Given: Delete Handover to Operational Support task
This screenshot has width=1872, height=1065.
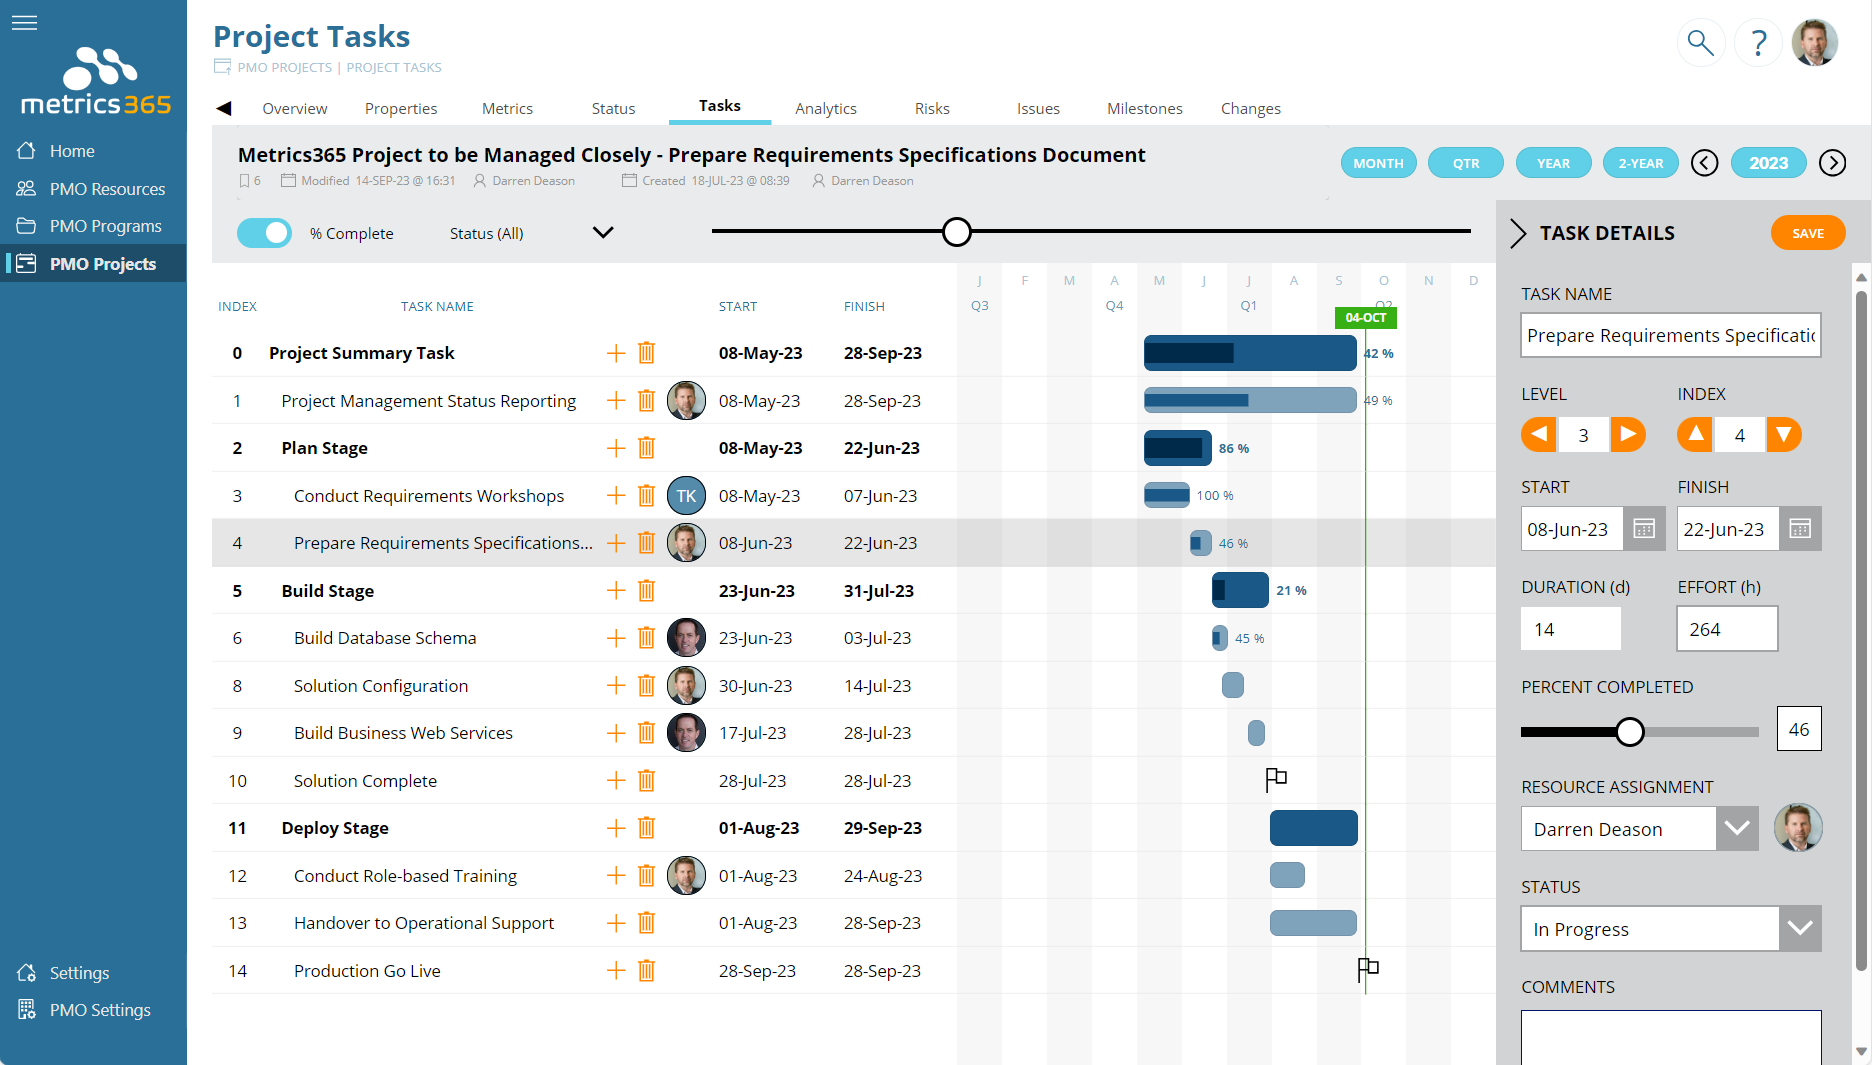Looking at the screenshot, I should click(x=647, y=923).
